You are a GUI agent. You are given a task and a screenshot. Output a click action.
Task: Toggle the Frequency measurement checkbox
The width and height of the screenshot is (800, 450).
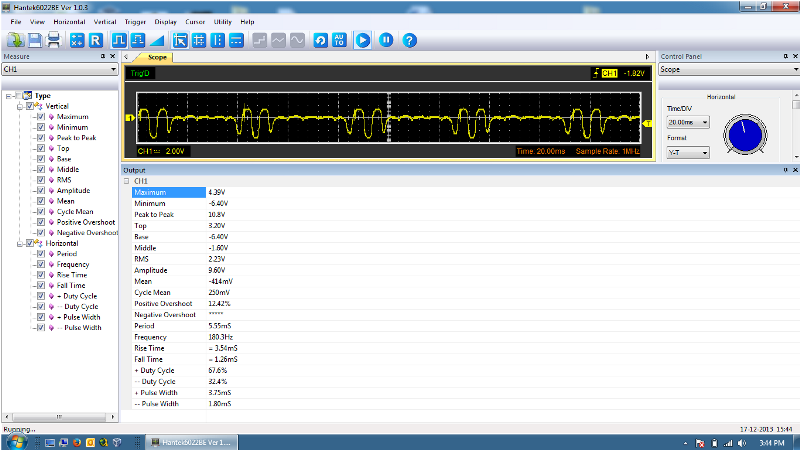40,264
